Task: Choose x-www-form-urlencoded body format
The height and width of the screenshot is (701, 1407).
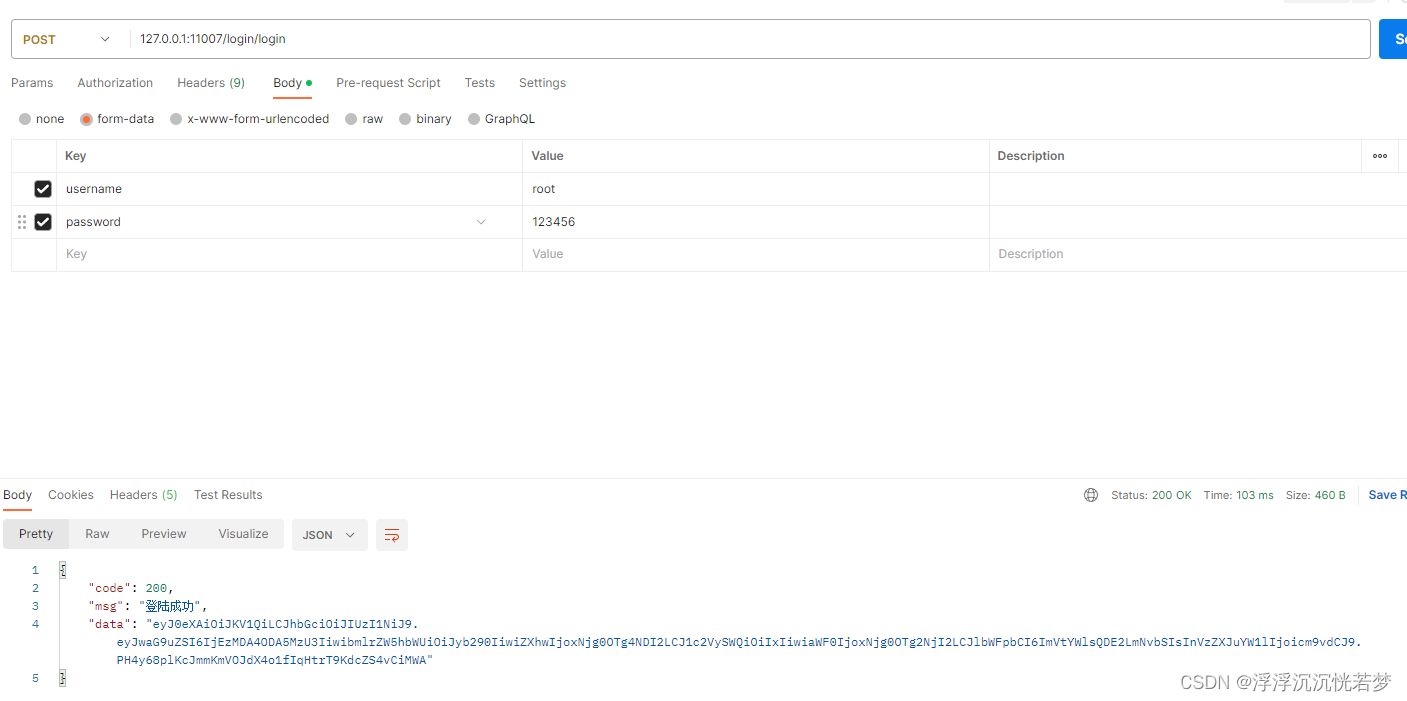Action: point(176,118)
